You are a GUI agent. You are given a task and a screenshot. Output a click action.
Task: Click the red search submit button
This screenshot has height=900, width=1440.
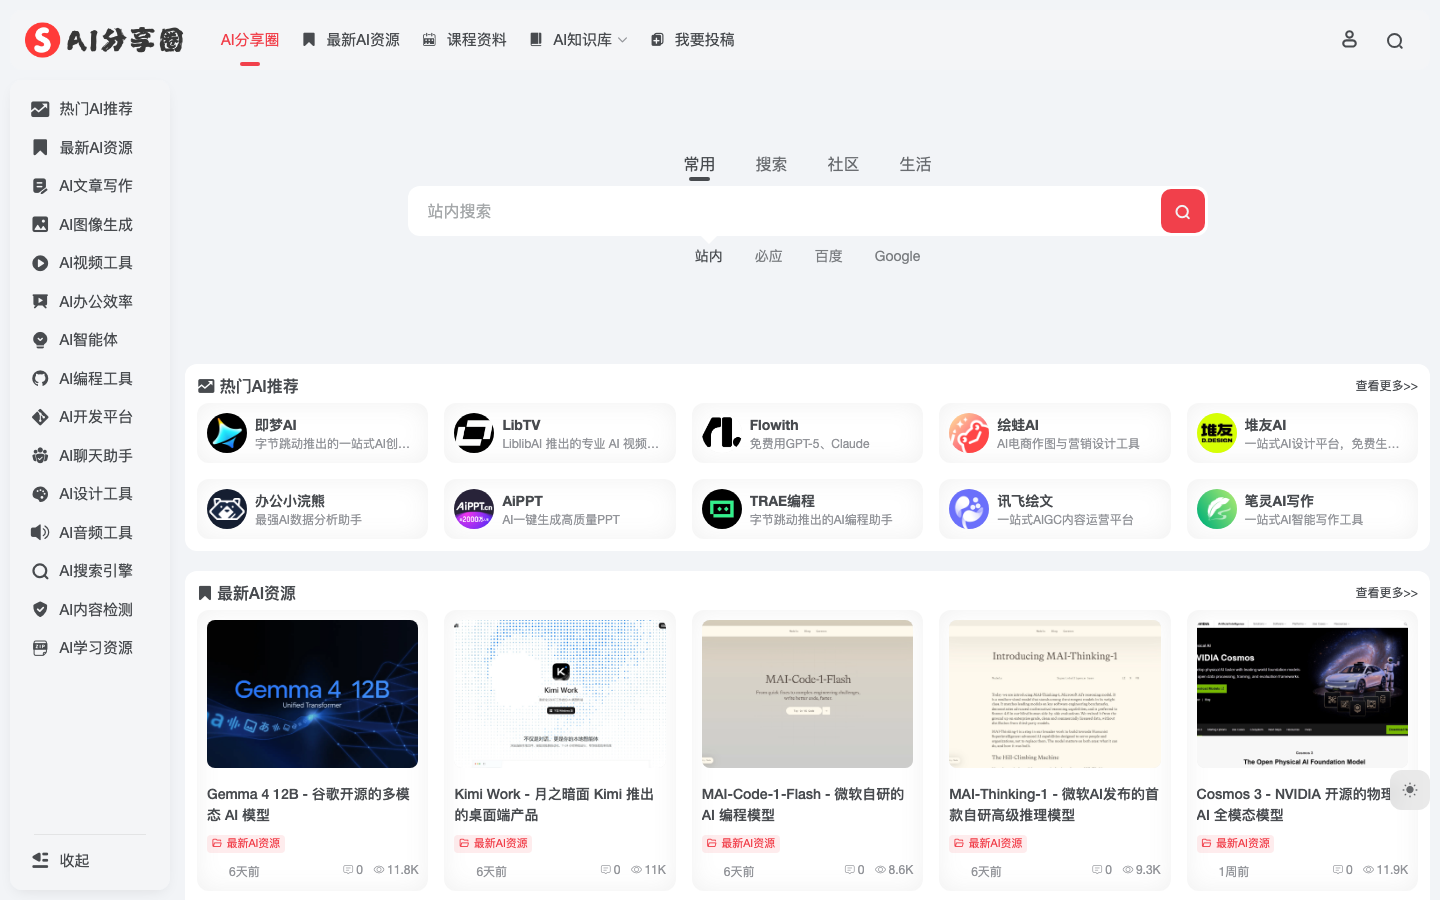click(1182, 211)
